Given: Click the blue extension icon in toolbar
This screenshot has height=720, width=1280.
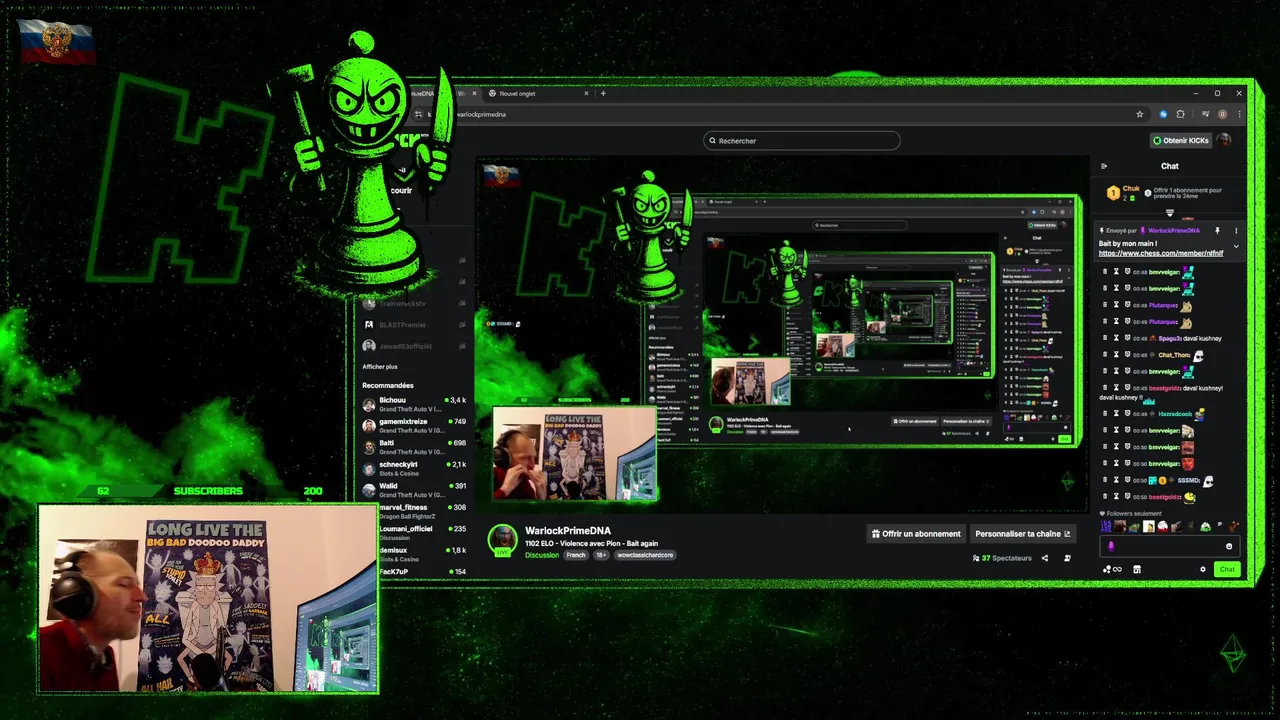Looking at the screenshot, I should tap(1163, 114).
